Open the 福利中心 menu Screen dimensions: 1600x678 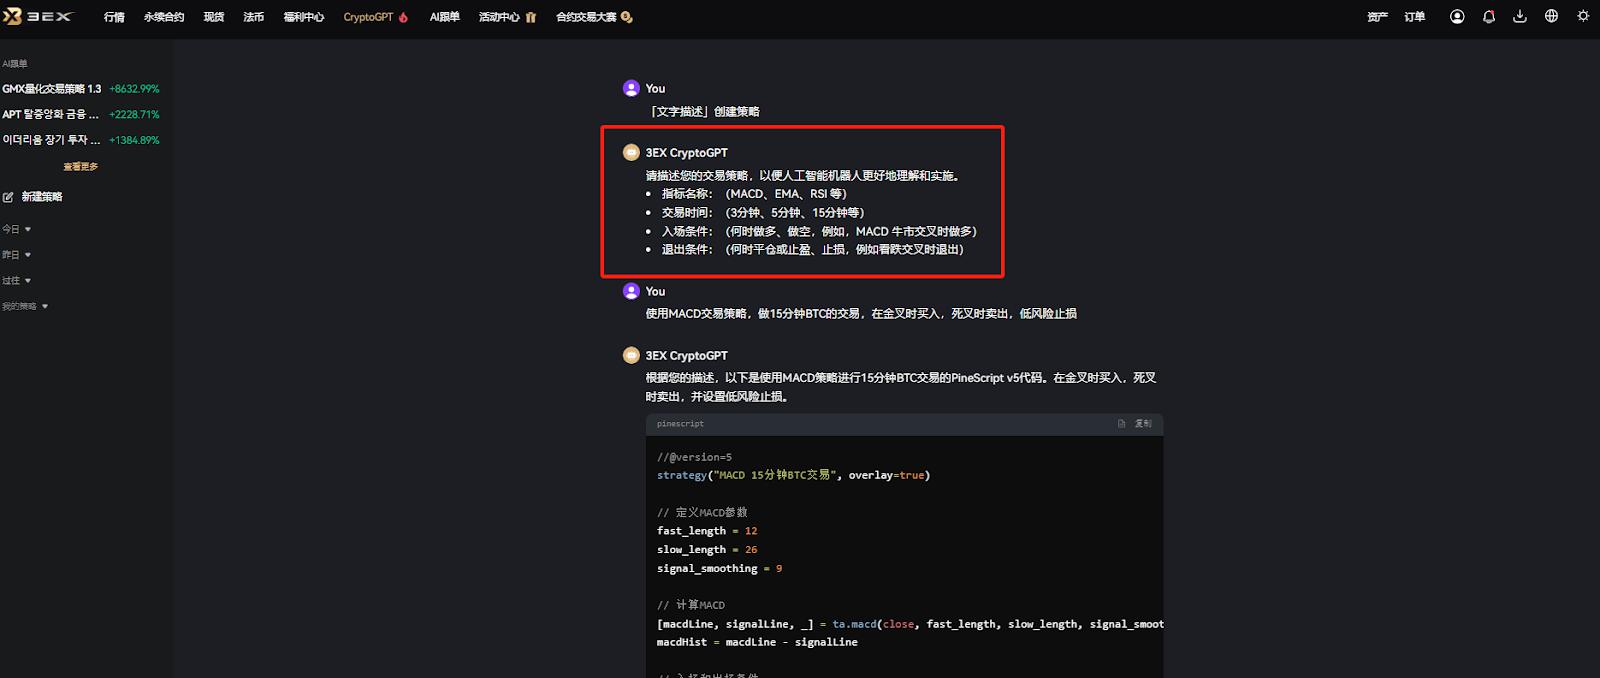[x=304, y=17]
